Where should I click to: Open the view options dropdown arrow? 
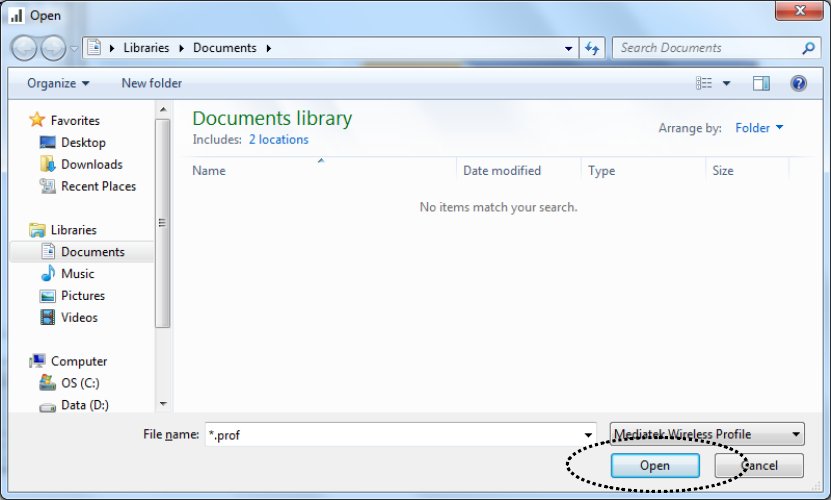(x=726, y=83)
